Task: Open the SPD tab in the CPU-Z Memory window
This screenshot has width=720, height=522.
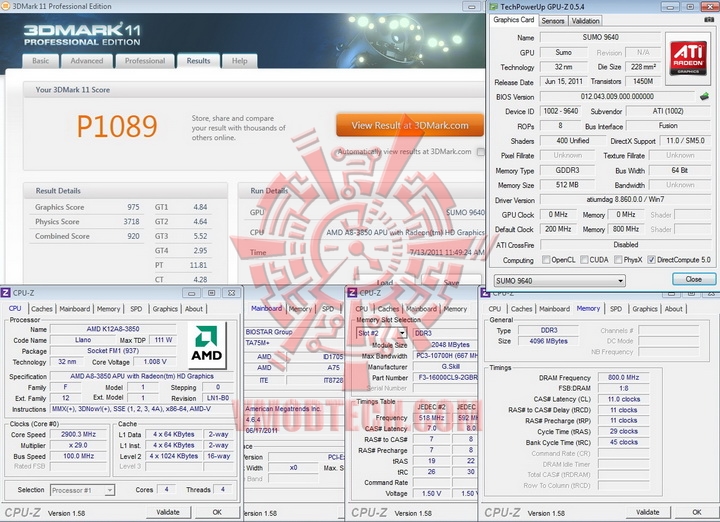Action: coord(616,309)
